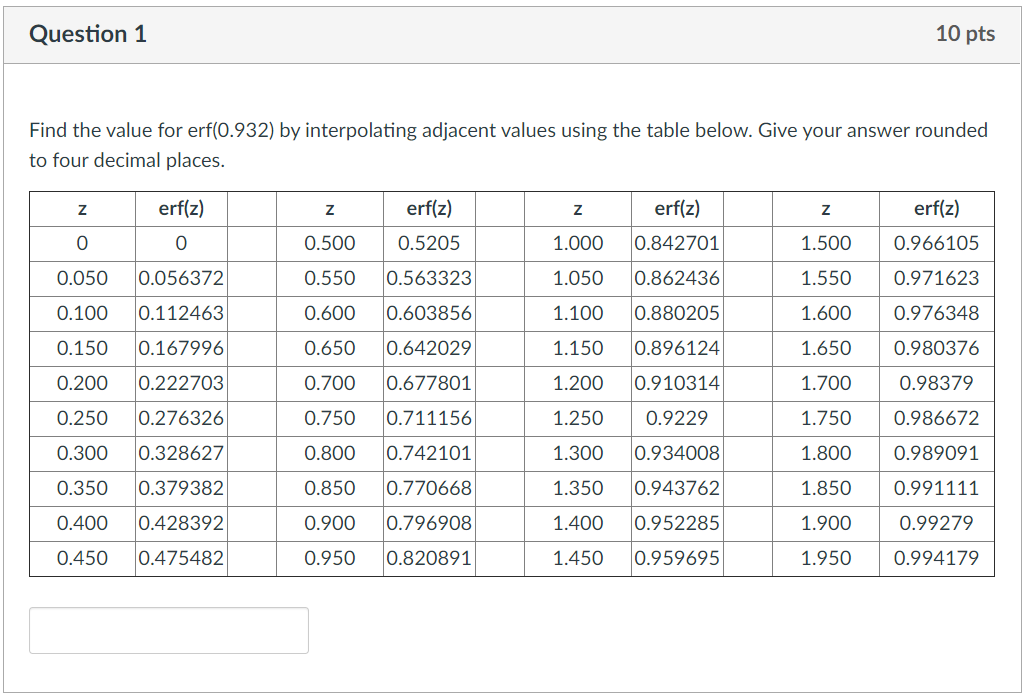This screenshot has width=1026, height=696.
Task: Click the cell showing 0.842701
Action: tap(677, 243)
